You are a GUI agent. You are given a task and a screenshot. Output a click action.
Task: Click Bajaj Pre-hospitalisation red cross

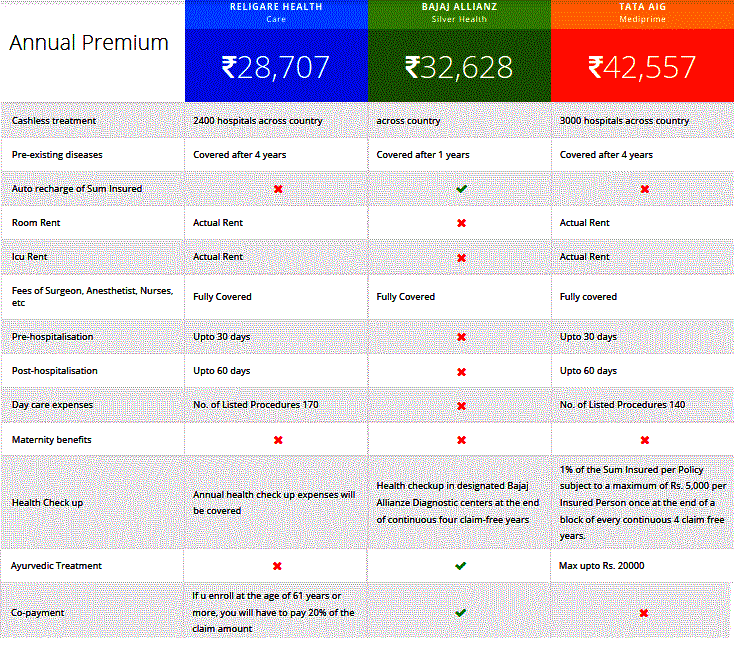point(461,337)
